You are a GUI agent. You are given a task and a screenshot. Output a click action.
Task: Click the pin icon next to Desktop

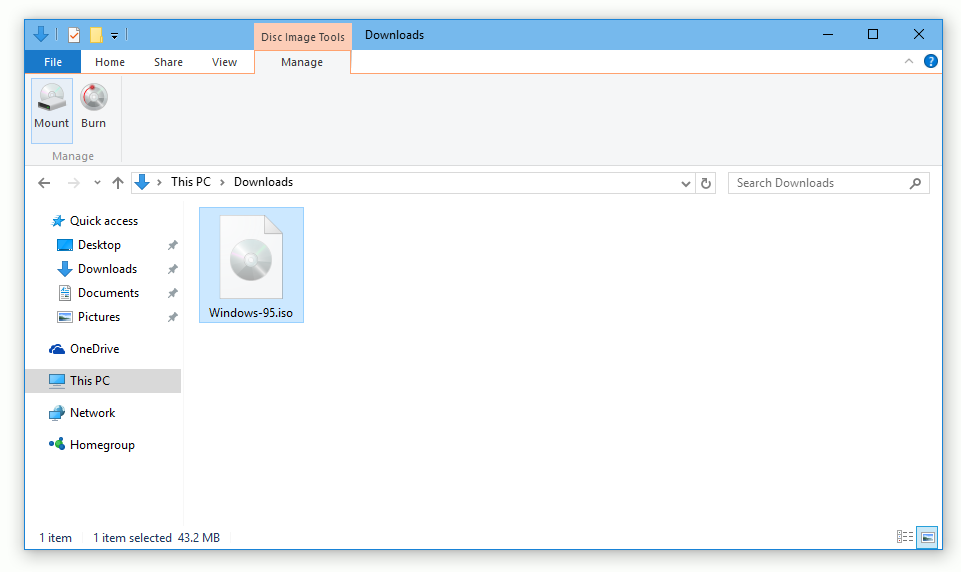tap(173, 245)
